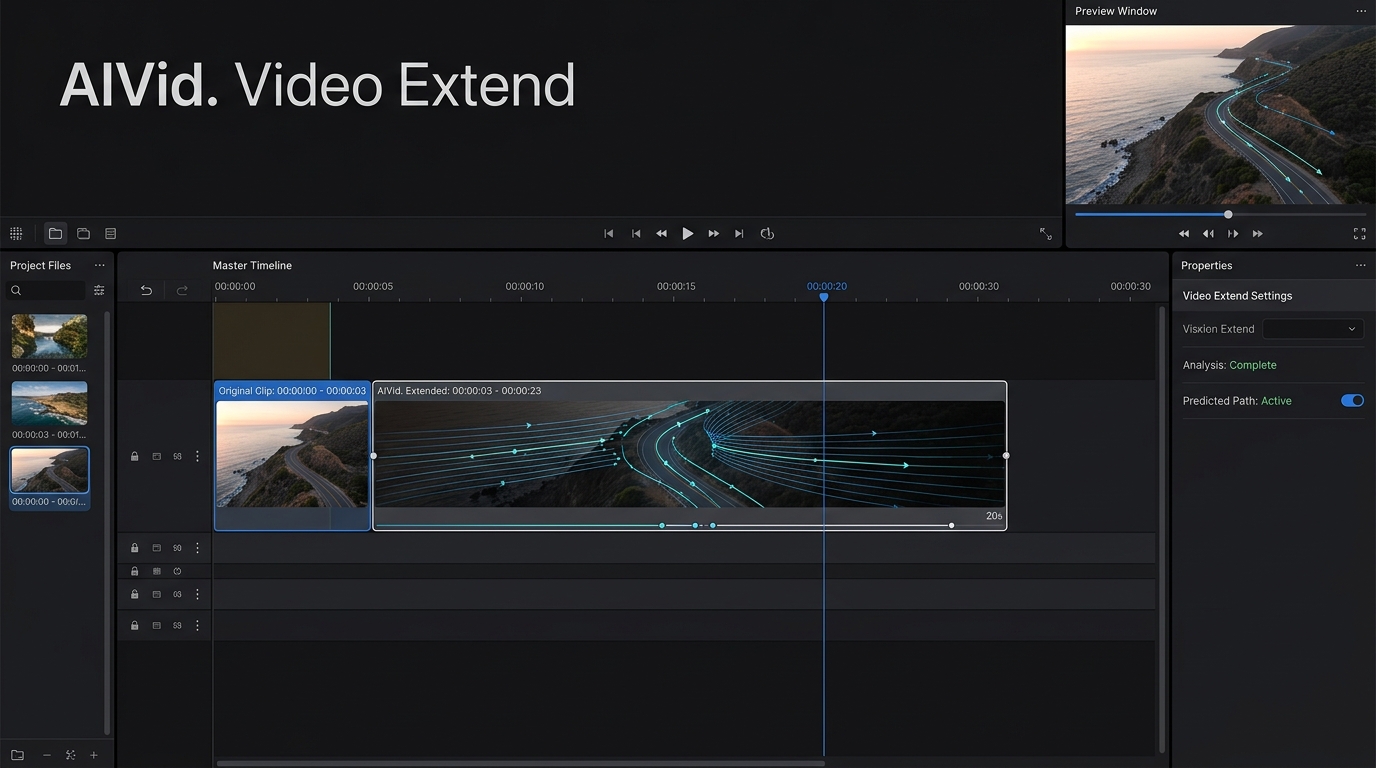Click the scatter icon between minus and plus

[x=70, y=755]
